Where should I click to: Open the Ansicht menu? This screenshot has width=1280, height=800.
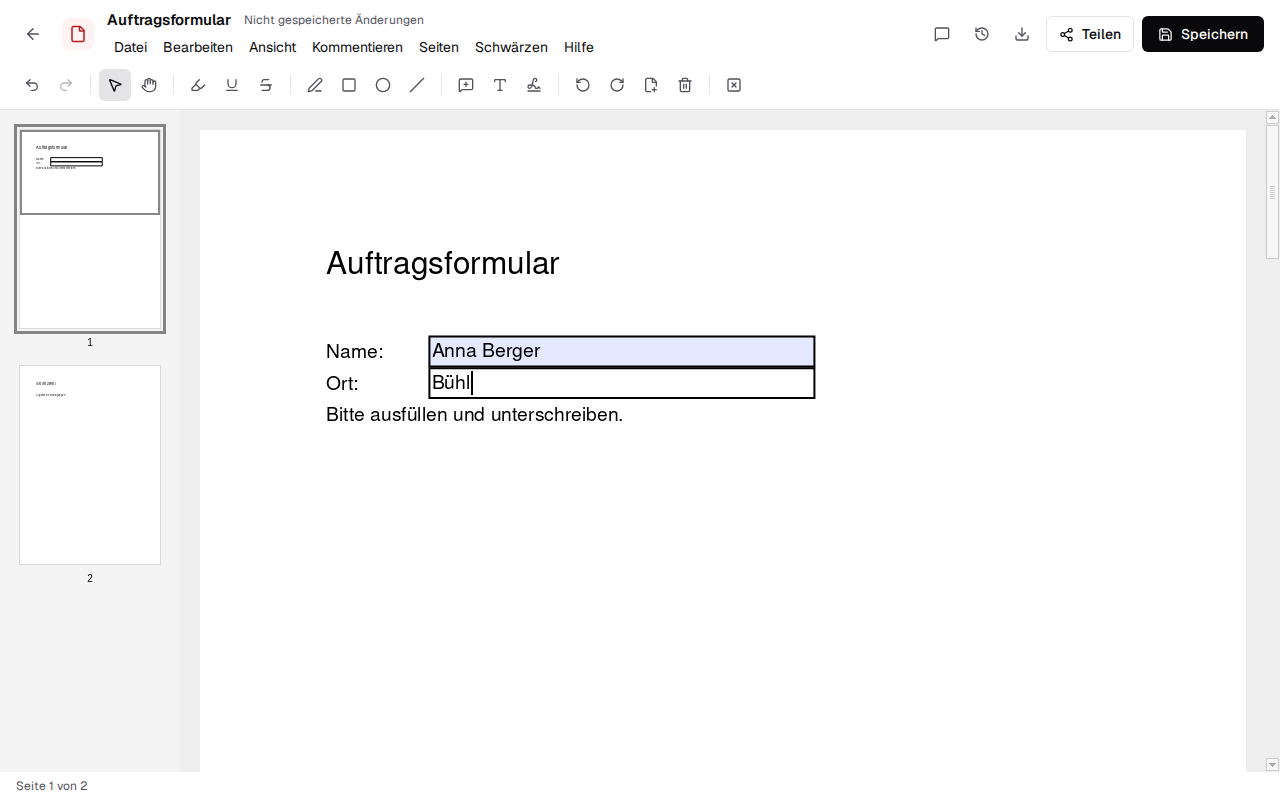(x=273, y=47)
